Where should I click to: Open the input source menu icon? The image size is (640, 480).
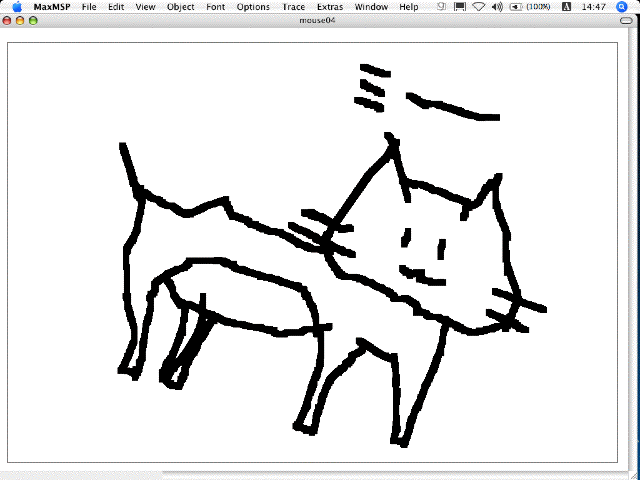[x=567, y=7]
